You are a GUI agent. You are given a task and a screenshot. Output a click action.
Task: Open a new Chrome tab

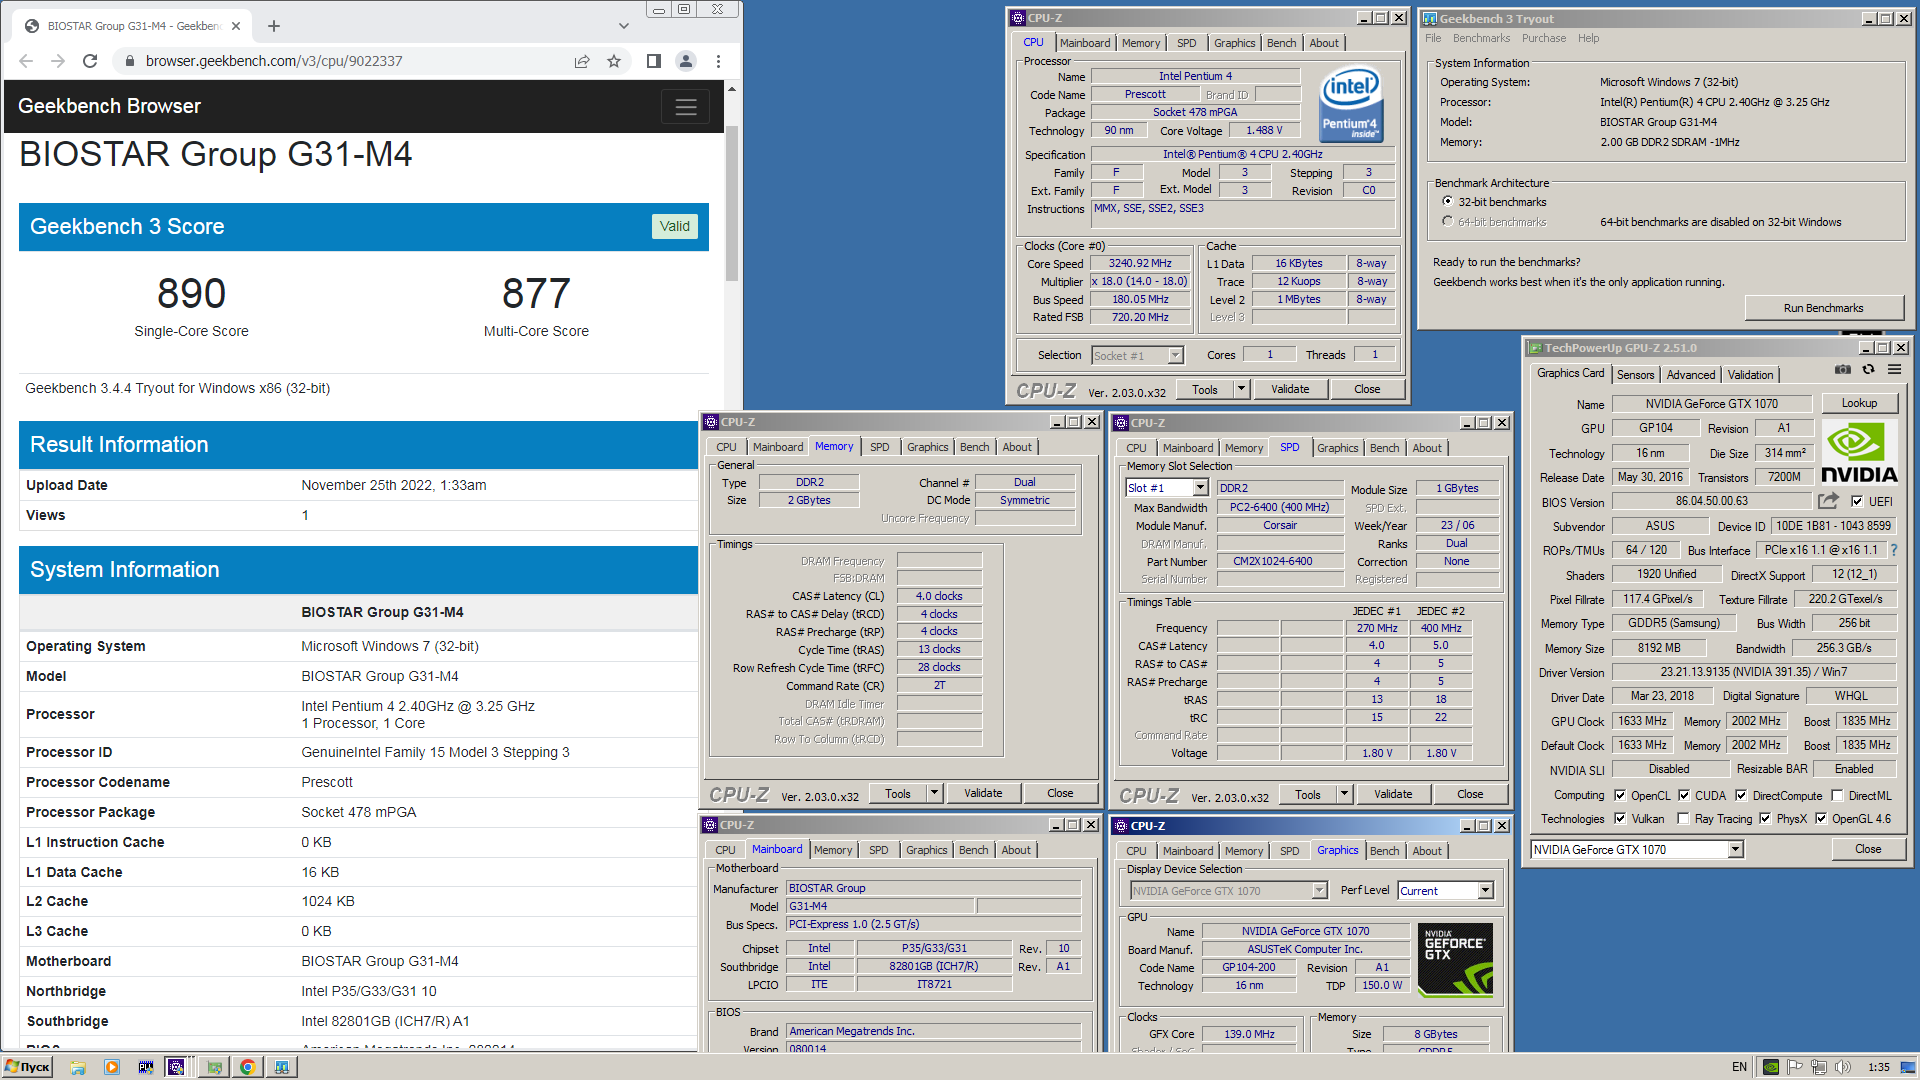[x=274, y=26]
